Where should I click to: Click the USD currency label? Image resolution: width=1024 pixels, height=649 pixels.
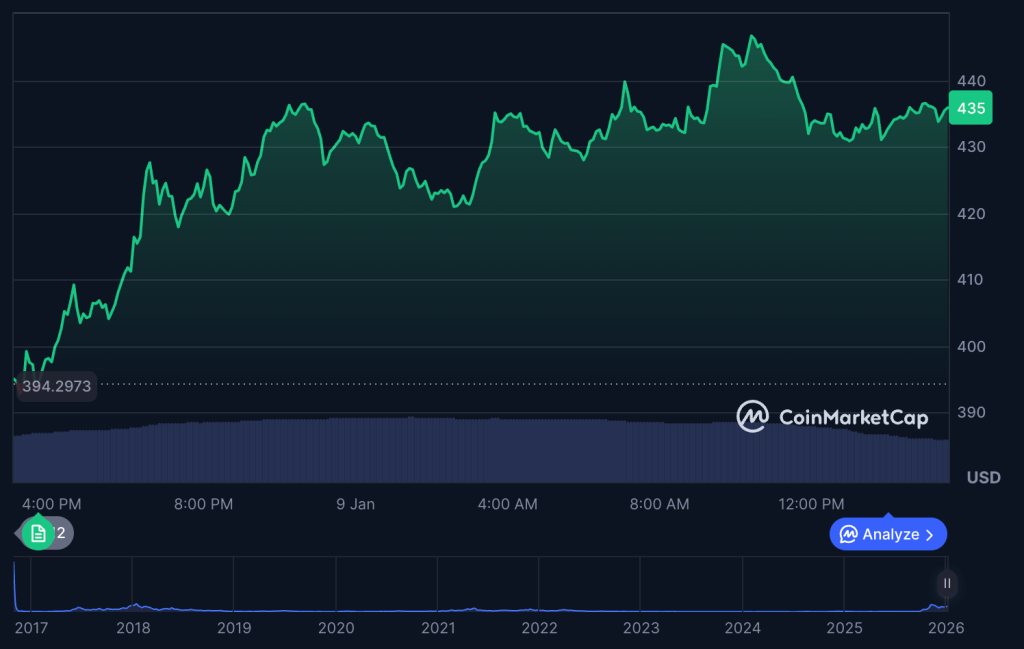[983, 478]
